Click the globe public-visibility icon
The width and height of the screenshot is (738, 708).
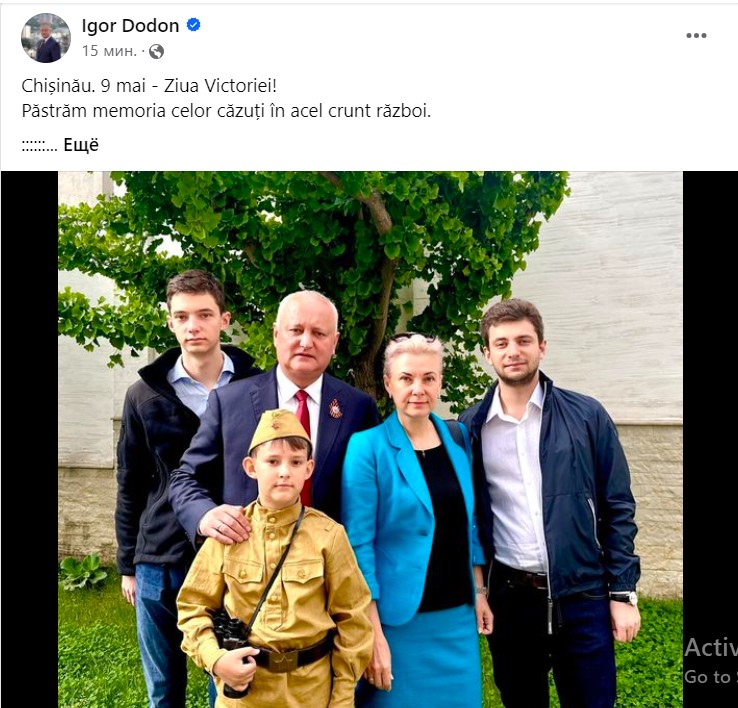pos(156,51)
